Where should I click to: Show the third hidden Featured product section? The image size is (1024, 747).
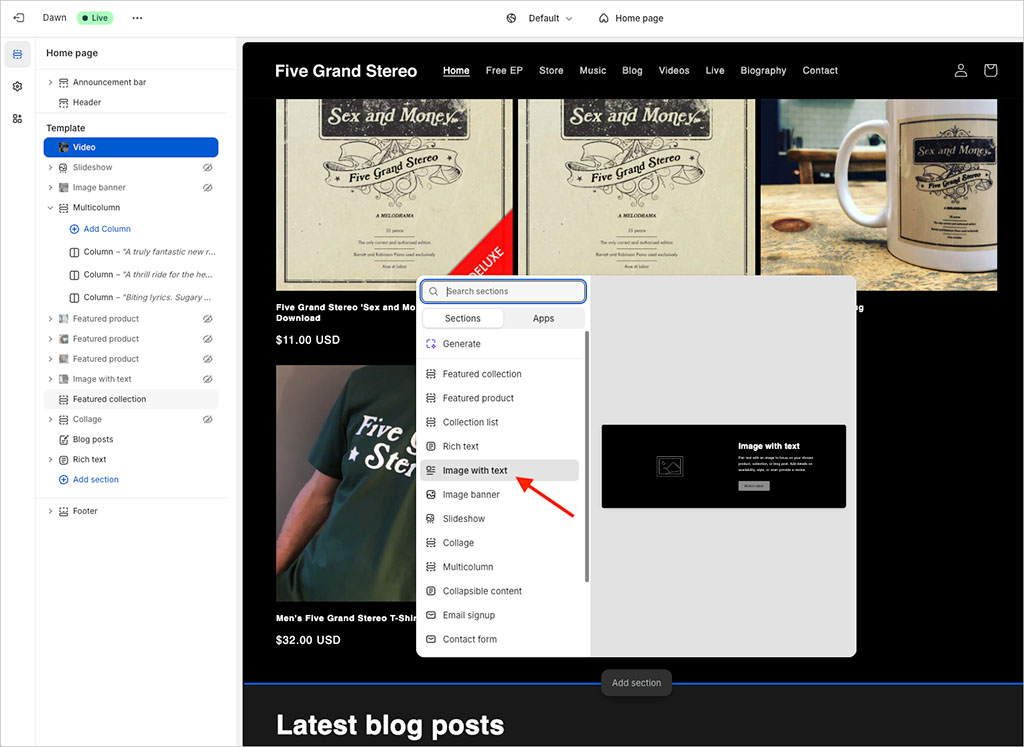(208, 359)
